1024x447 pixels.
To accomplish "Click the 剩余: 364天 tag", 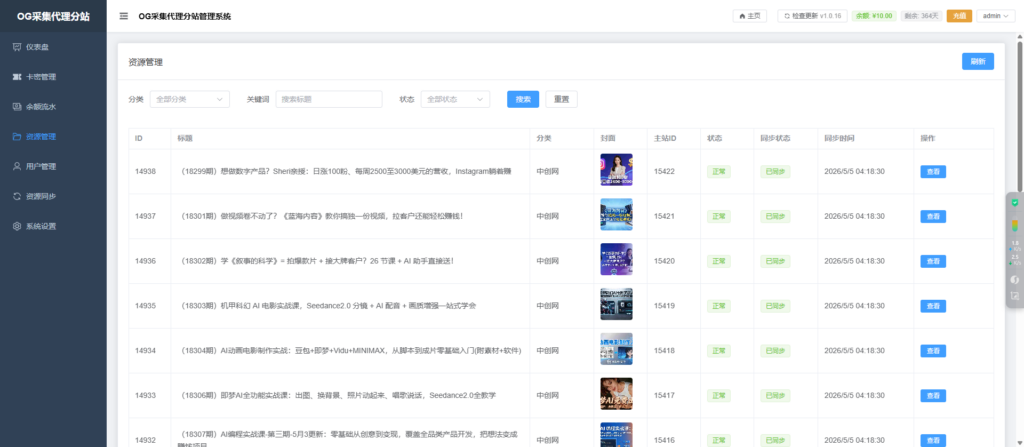I will [x=921, y=16].
